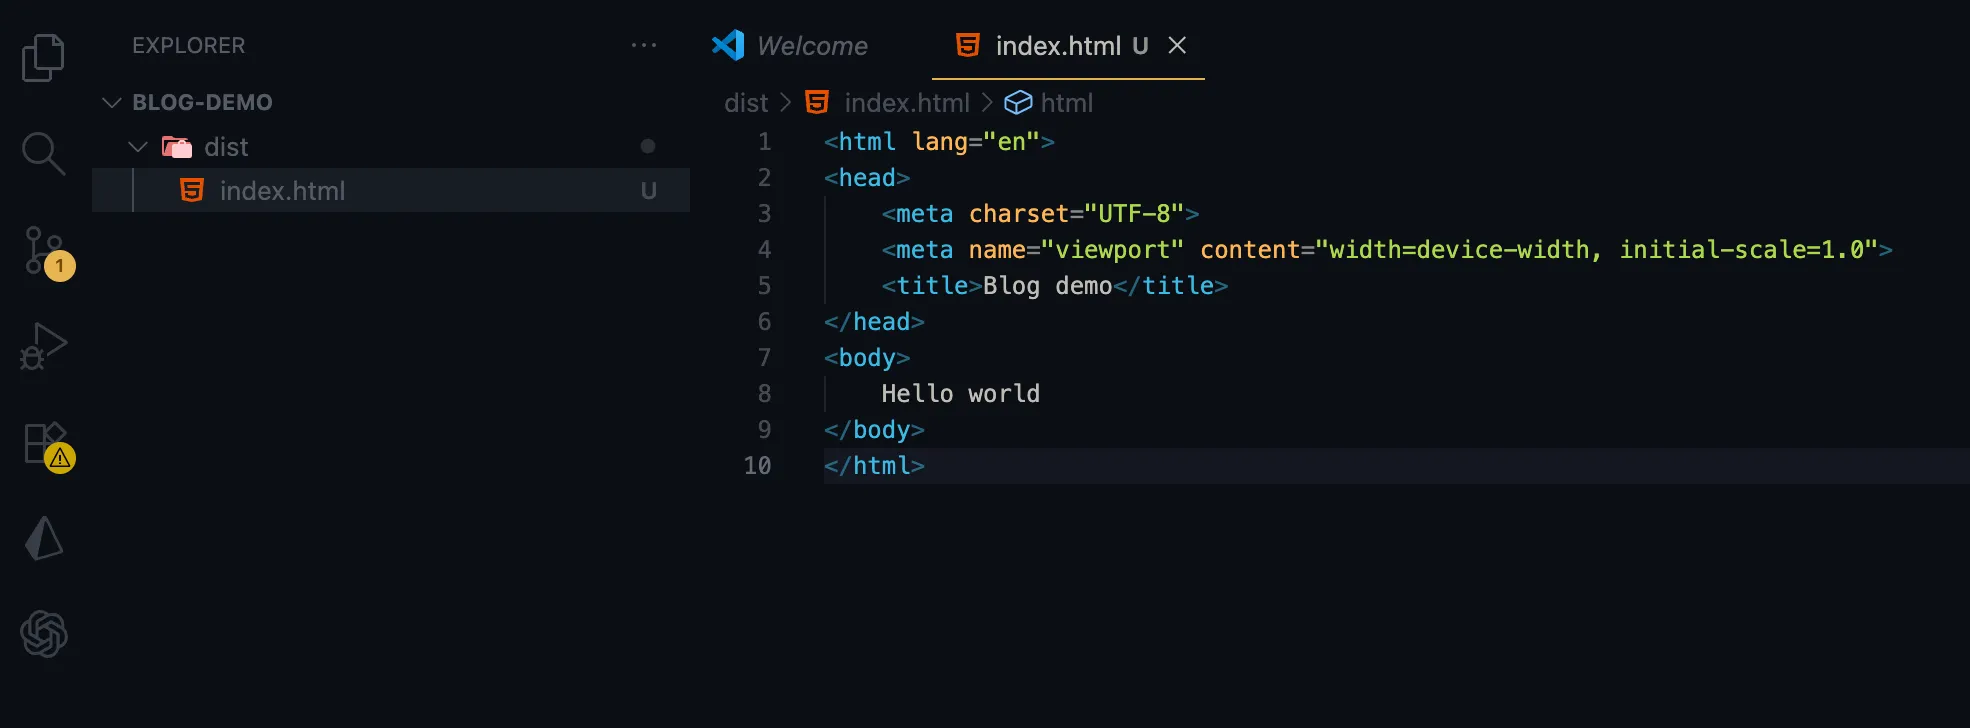Click dist in the breadcrumb path

click(x=746, y=102)
